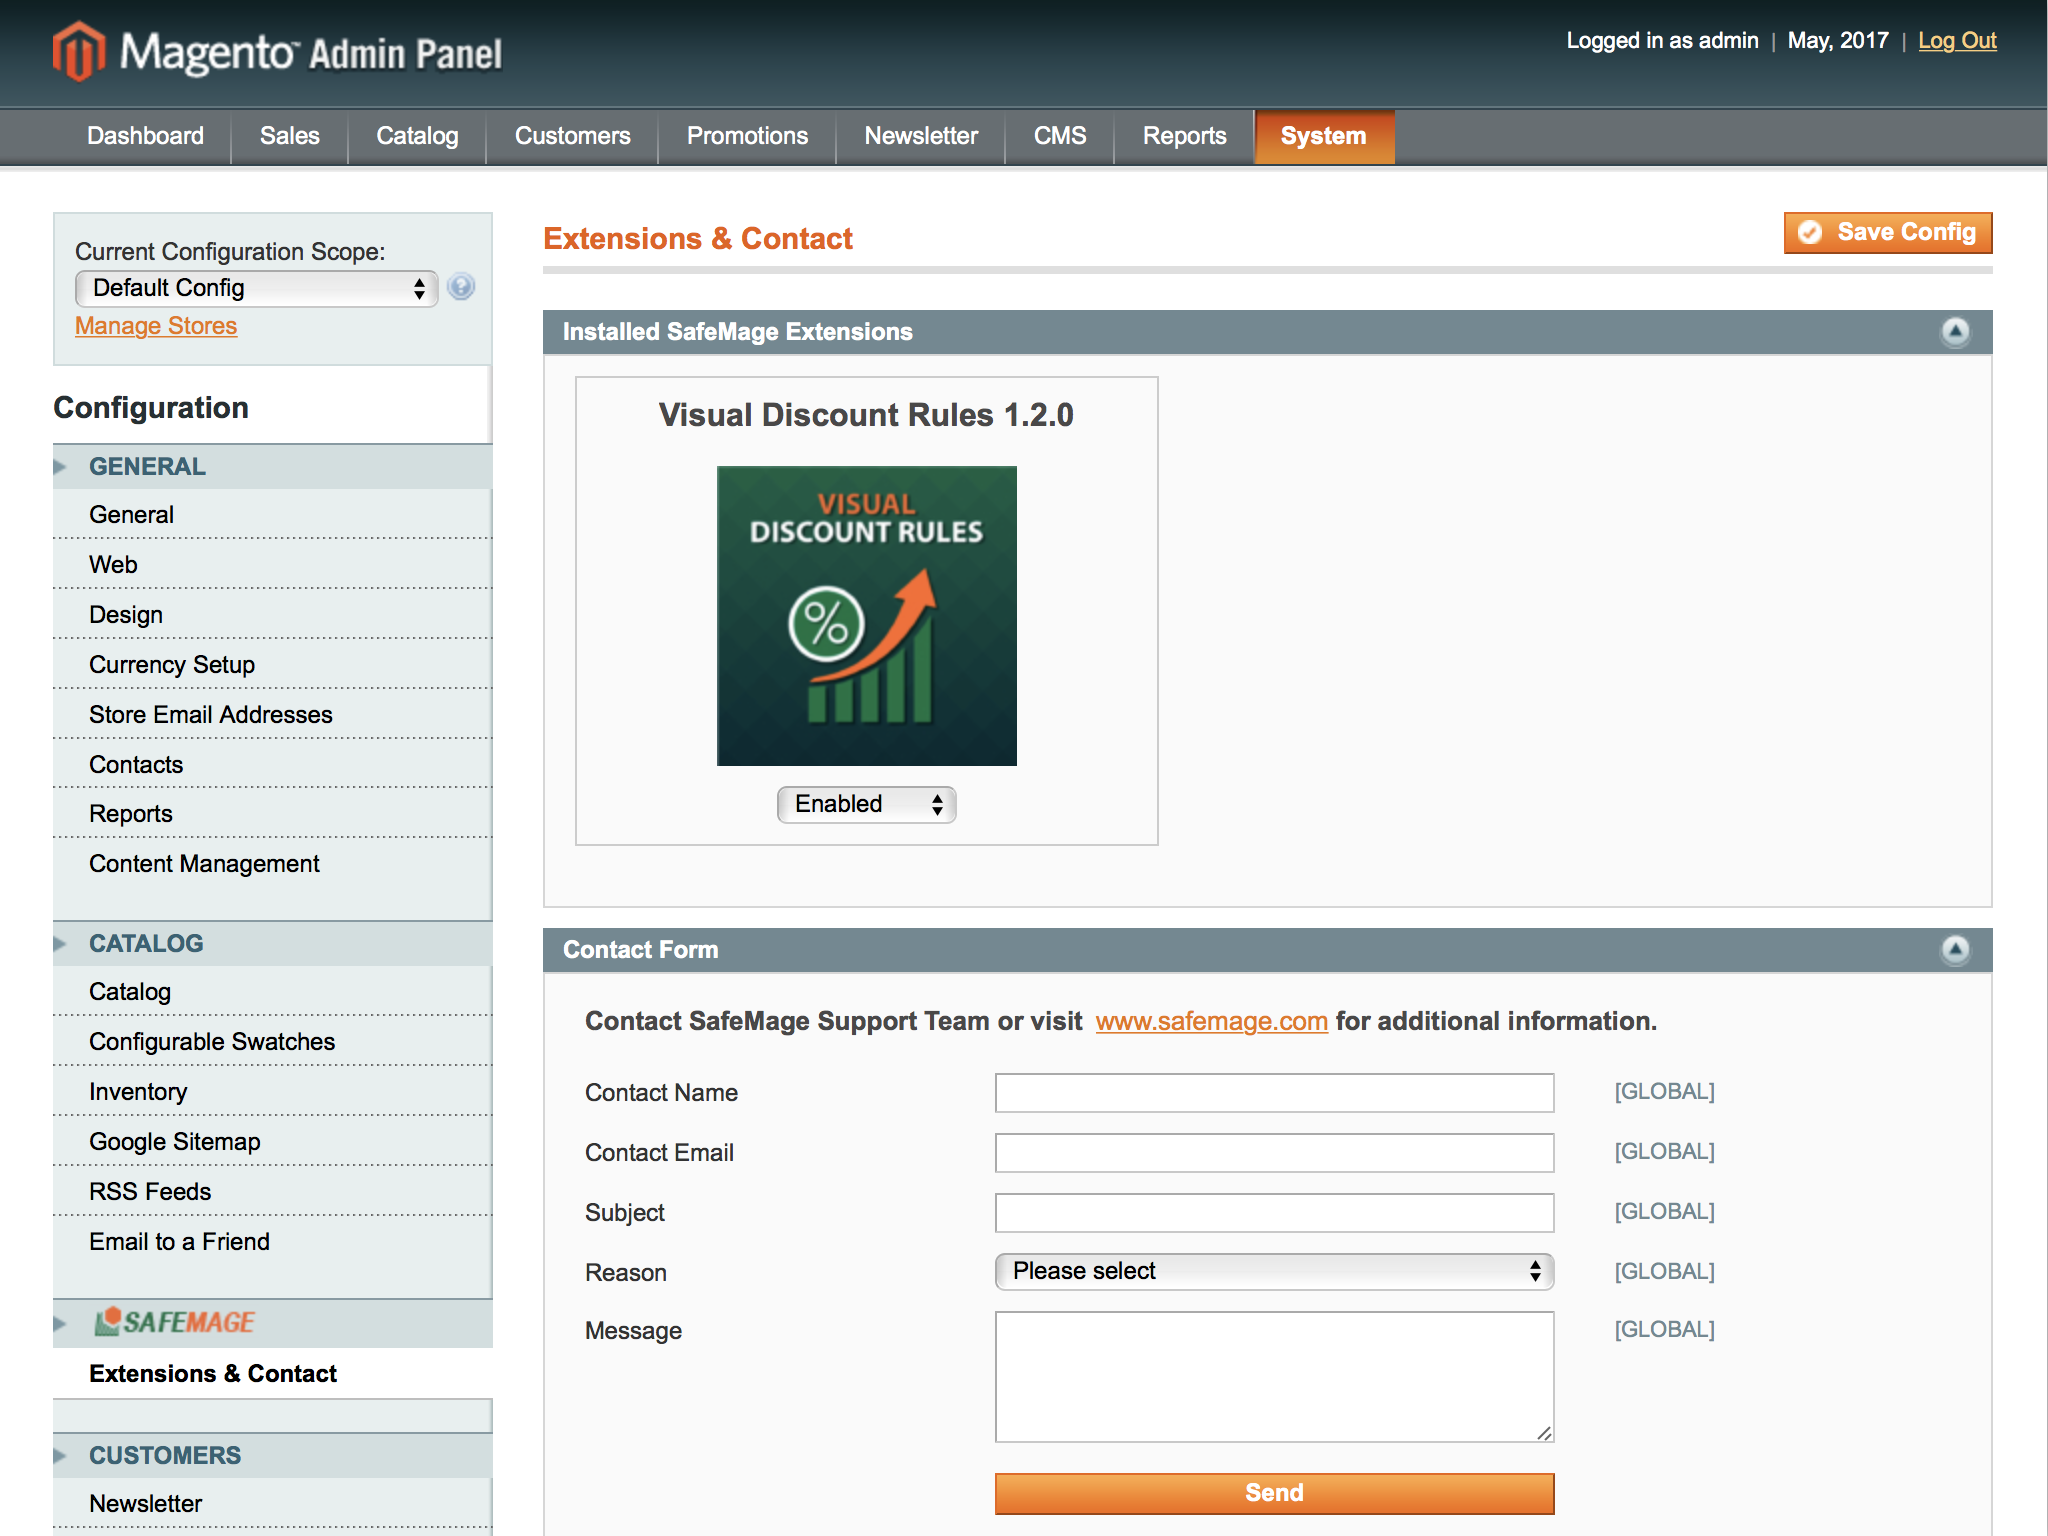Click the GENERAL section arrow icon

[x=60, y=467]
